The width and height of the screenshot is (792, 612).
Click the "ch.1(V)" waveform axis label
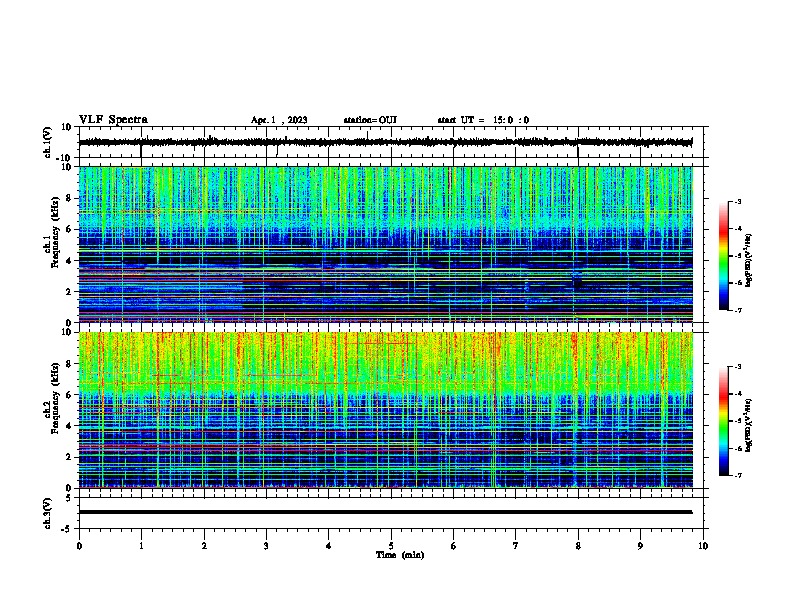[x=48, y=142]
